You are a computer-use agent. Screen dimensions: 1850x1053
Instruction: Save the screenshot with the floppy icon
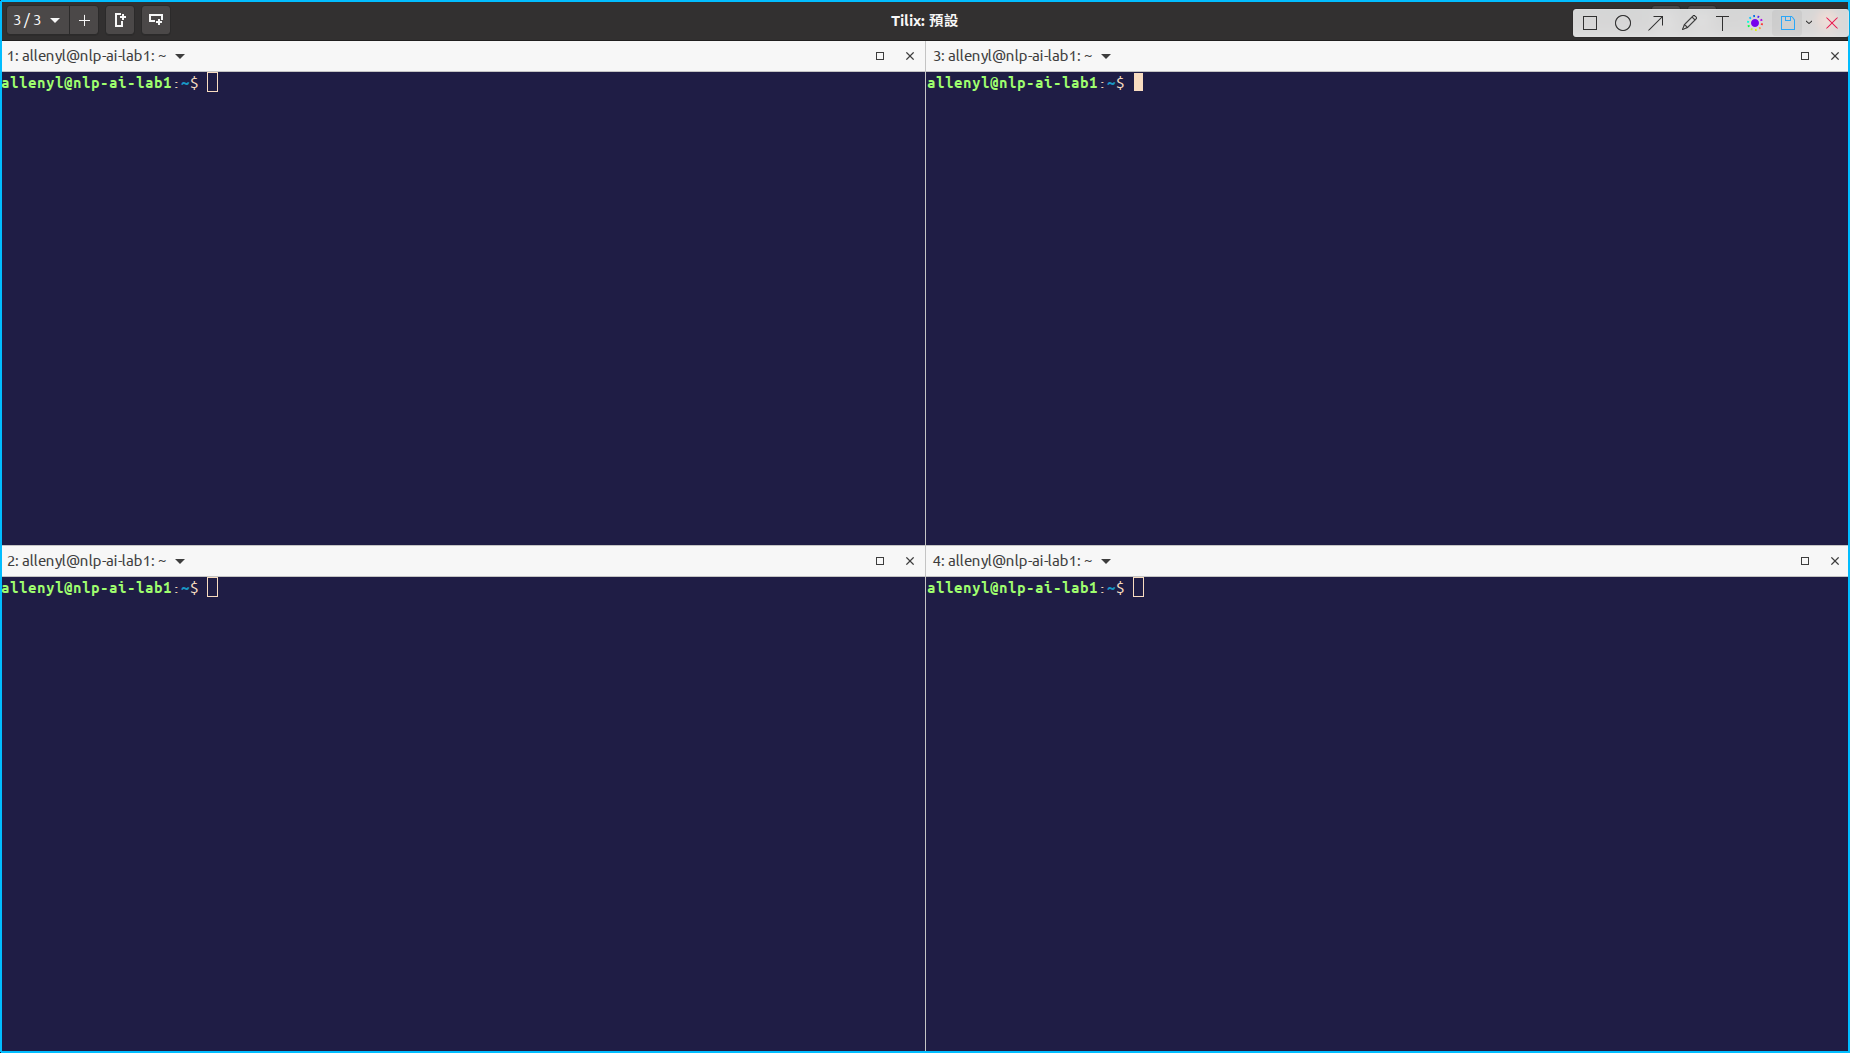tap(1787, 23)
